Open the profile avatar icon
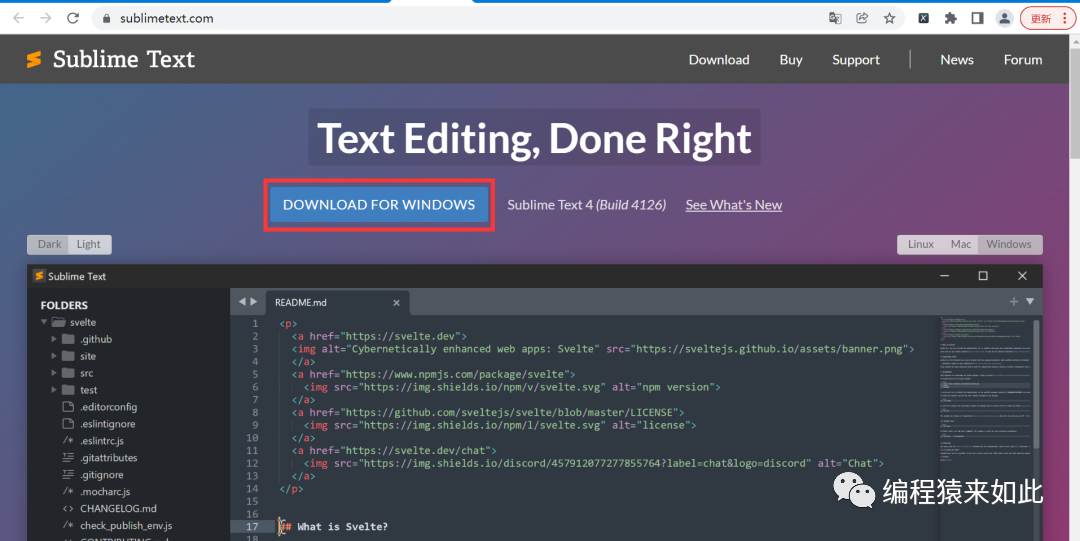The width and height of the screenshot is (1080, 541). (x=1005, y=19)
